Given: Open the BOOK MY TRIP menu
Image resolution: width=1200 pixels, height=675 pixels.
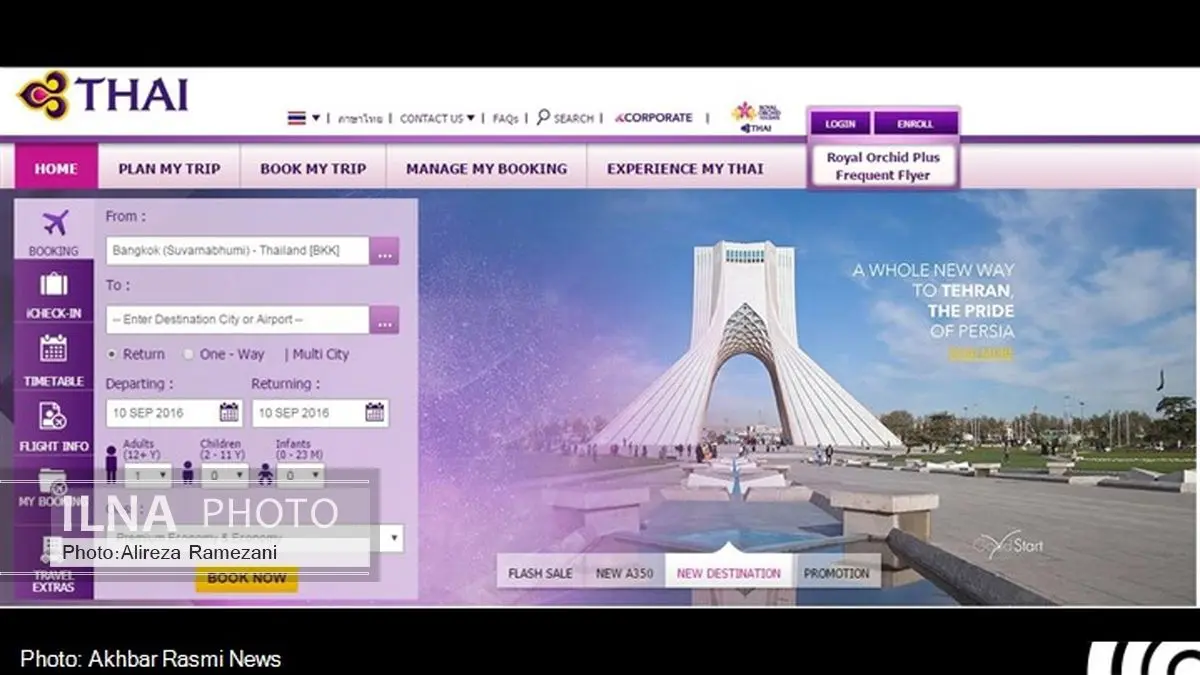Looking at the screenshot, I should point(313,169).
